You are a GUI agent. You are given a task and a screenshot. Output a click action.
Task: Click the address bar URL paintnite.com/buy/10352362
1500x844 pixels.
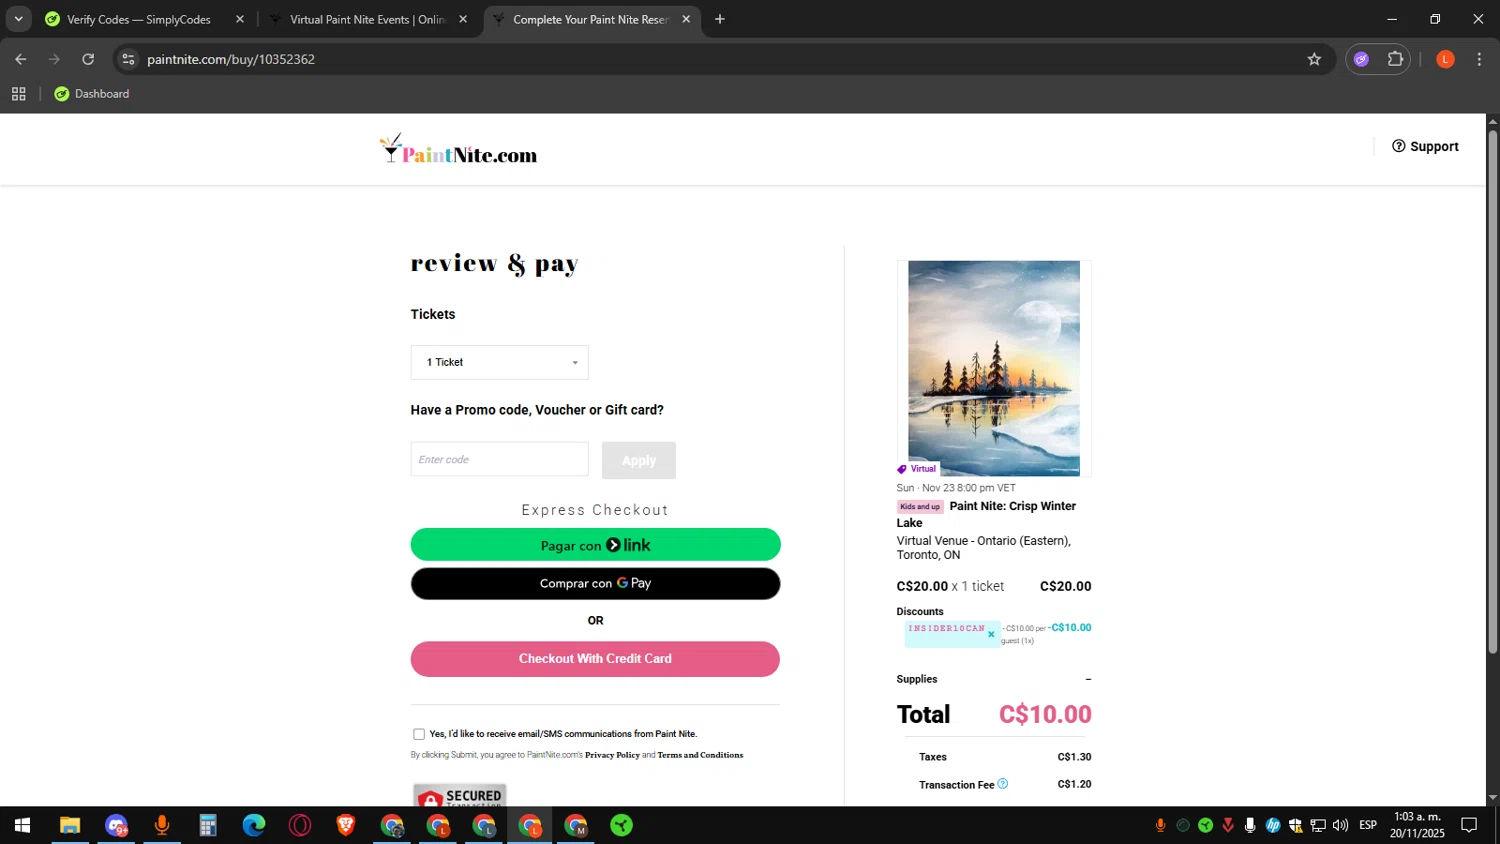pos(231,59)
